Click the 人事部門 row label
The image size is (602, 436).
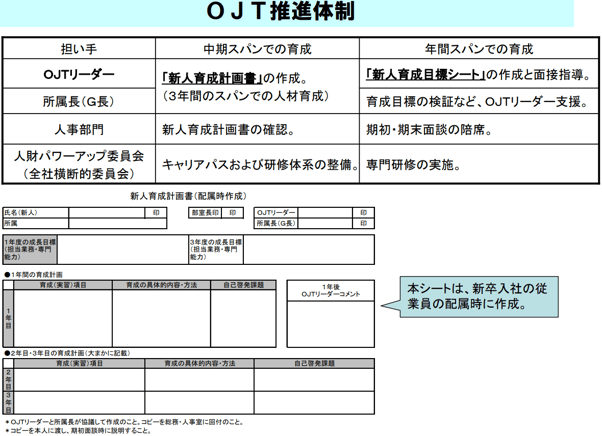[79, 129]
